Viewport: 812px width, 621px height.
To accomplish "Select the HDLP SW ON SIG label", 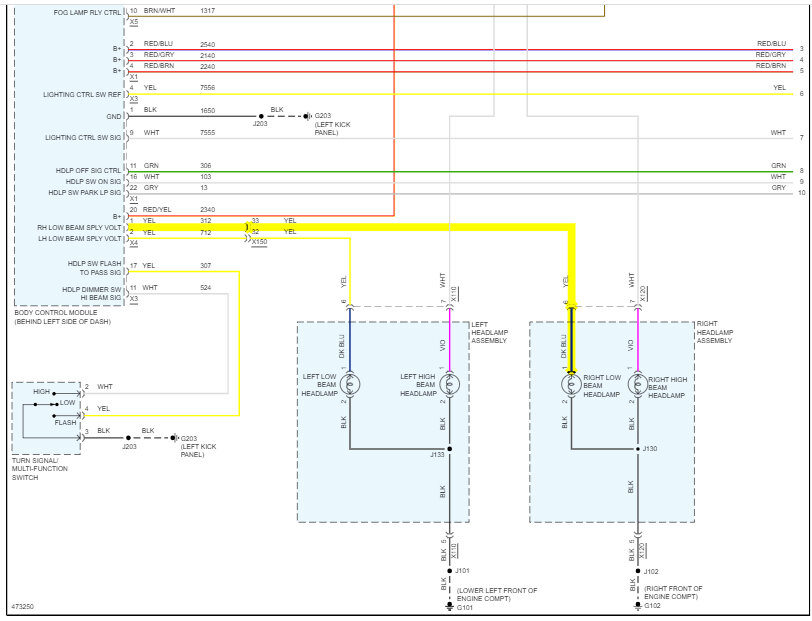I will coord(93,182).
